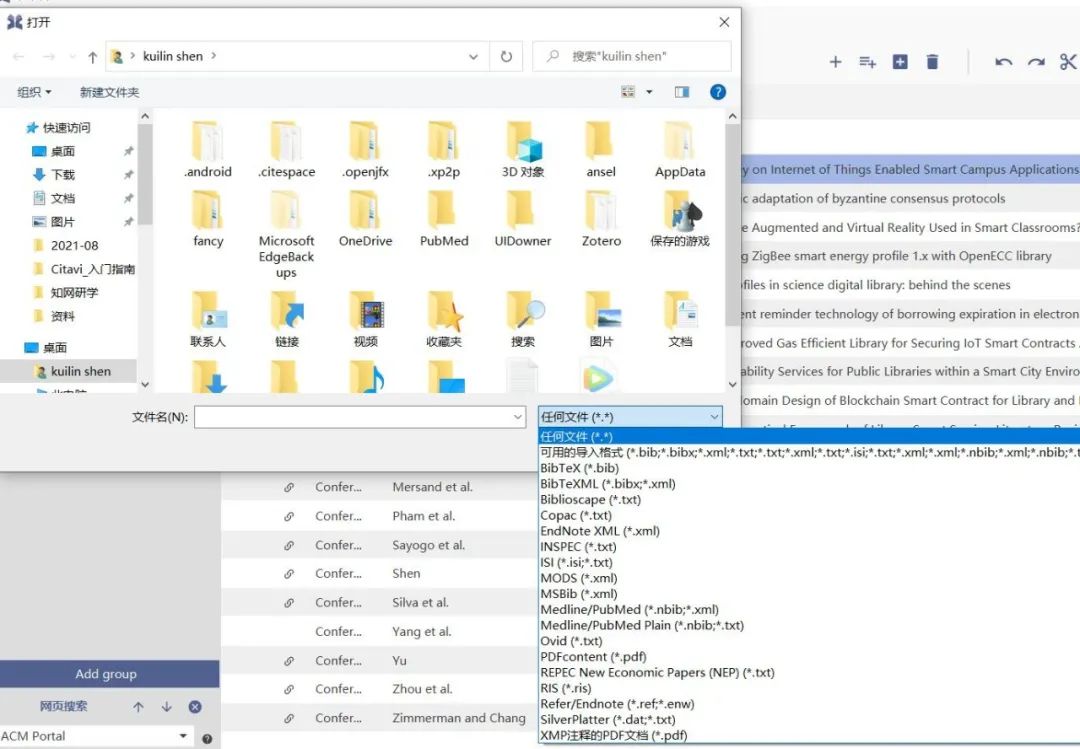The image size is (1080, 749).
Task: Select 知网研学 in navigation pane
Action: [74, 293]
